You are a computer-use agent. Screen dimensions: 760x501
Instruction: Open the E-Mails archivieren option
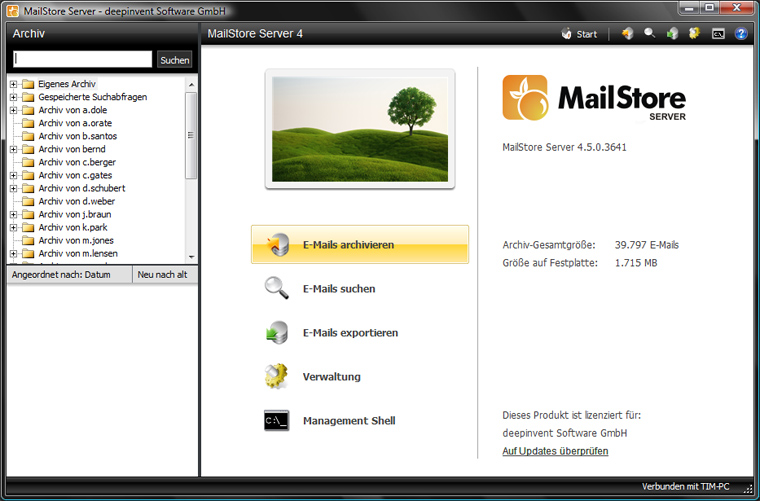tap(360, 245)
